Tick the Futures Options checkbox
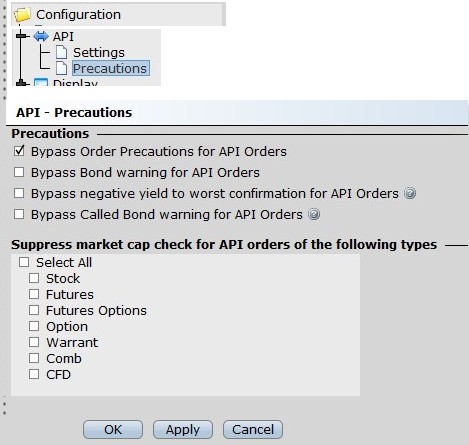This screenshot has width=469, height=445. click(34, 310)
